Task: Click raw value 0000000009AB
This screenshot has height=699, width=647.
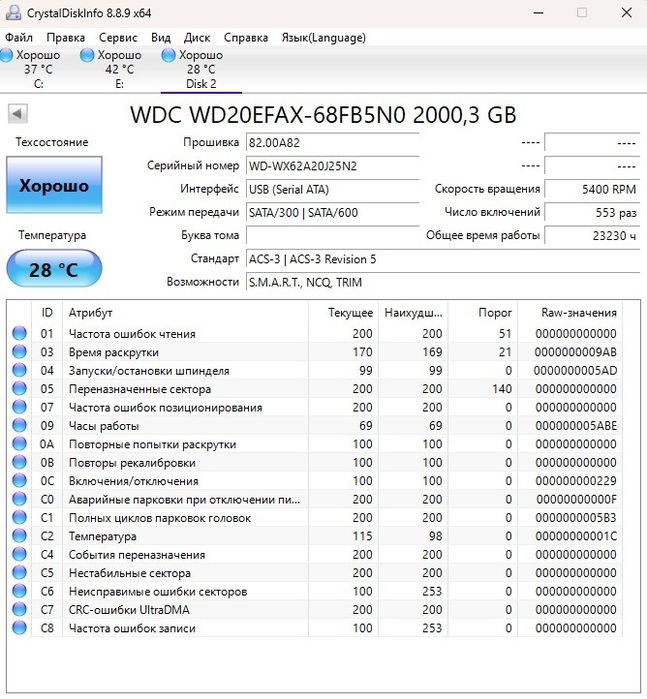Action: (575, 352)
